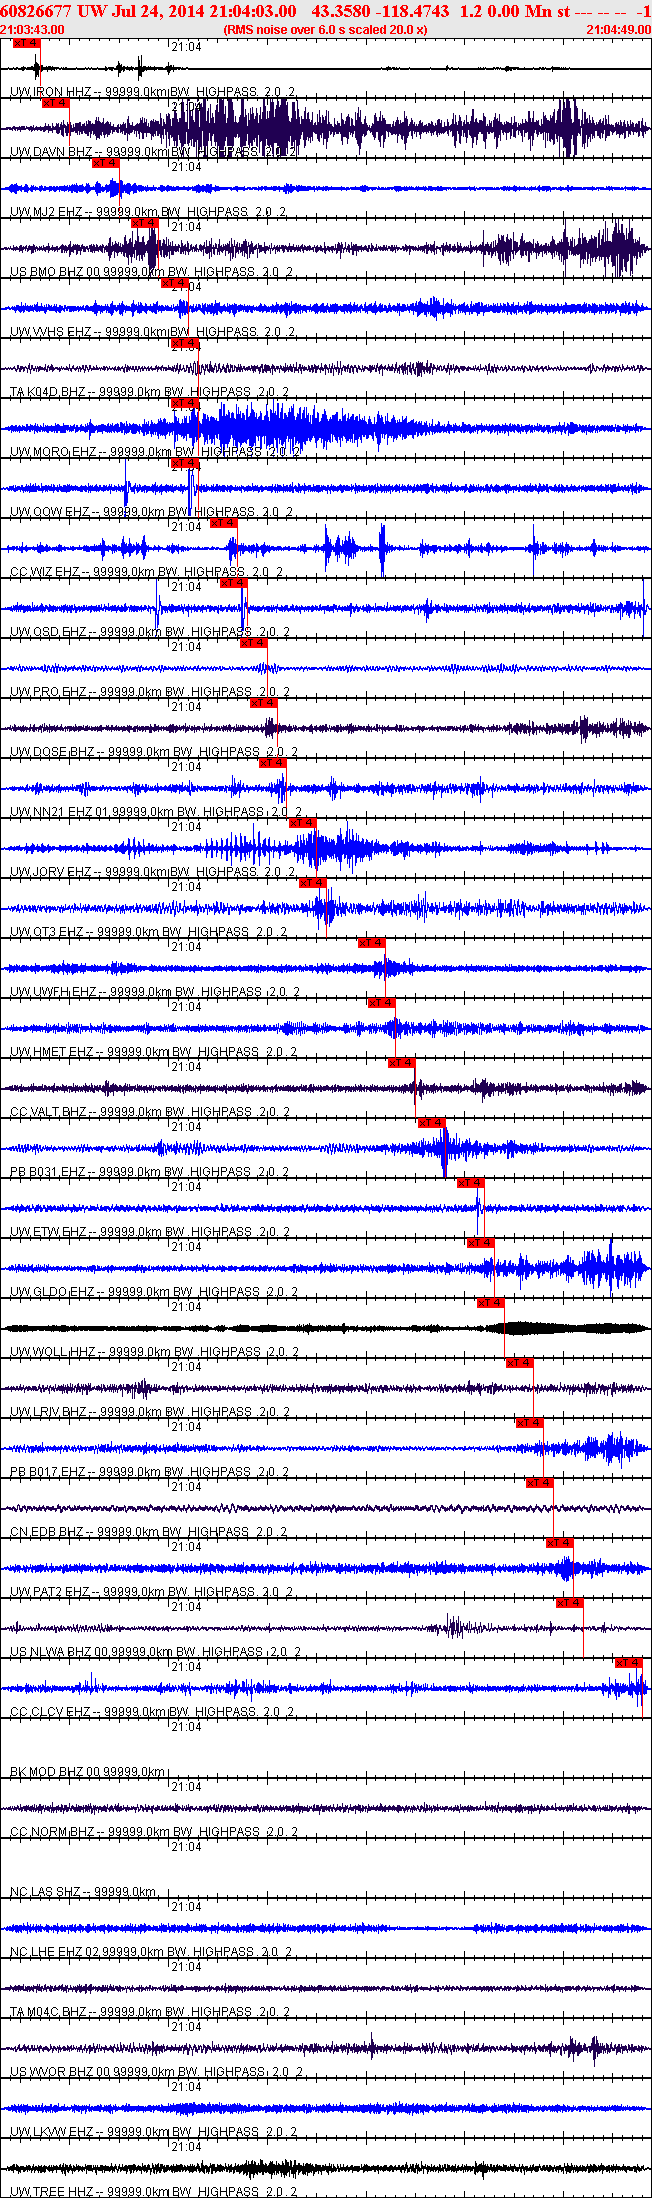
Task: Click the red pick marker on the US.BMO trace
Action: 145,223
